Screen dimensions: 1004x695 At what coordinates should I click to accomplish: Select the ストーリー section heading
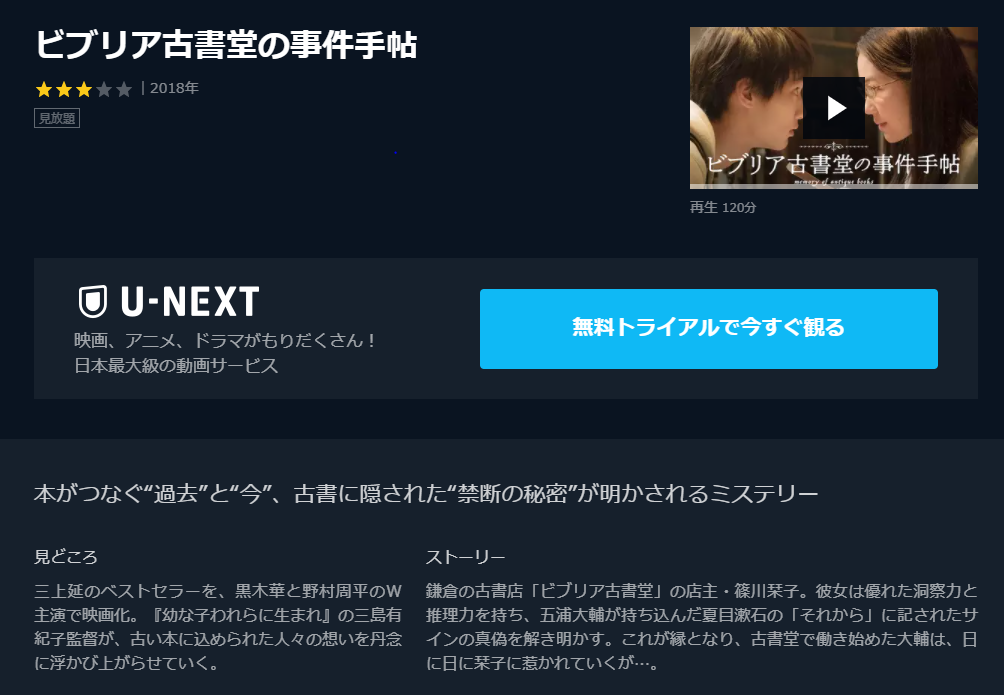(x=466, y=557)
